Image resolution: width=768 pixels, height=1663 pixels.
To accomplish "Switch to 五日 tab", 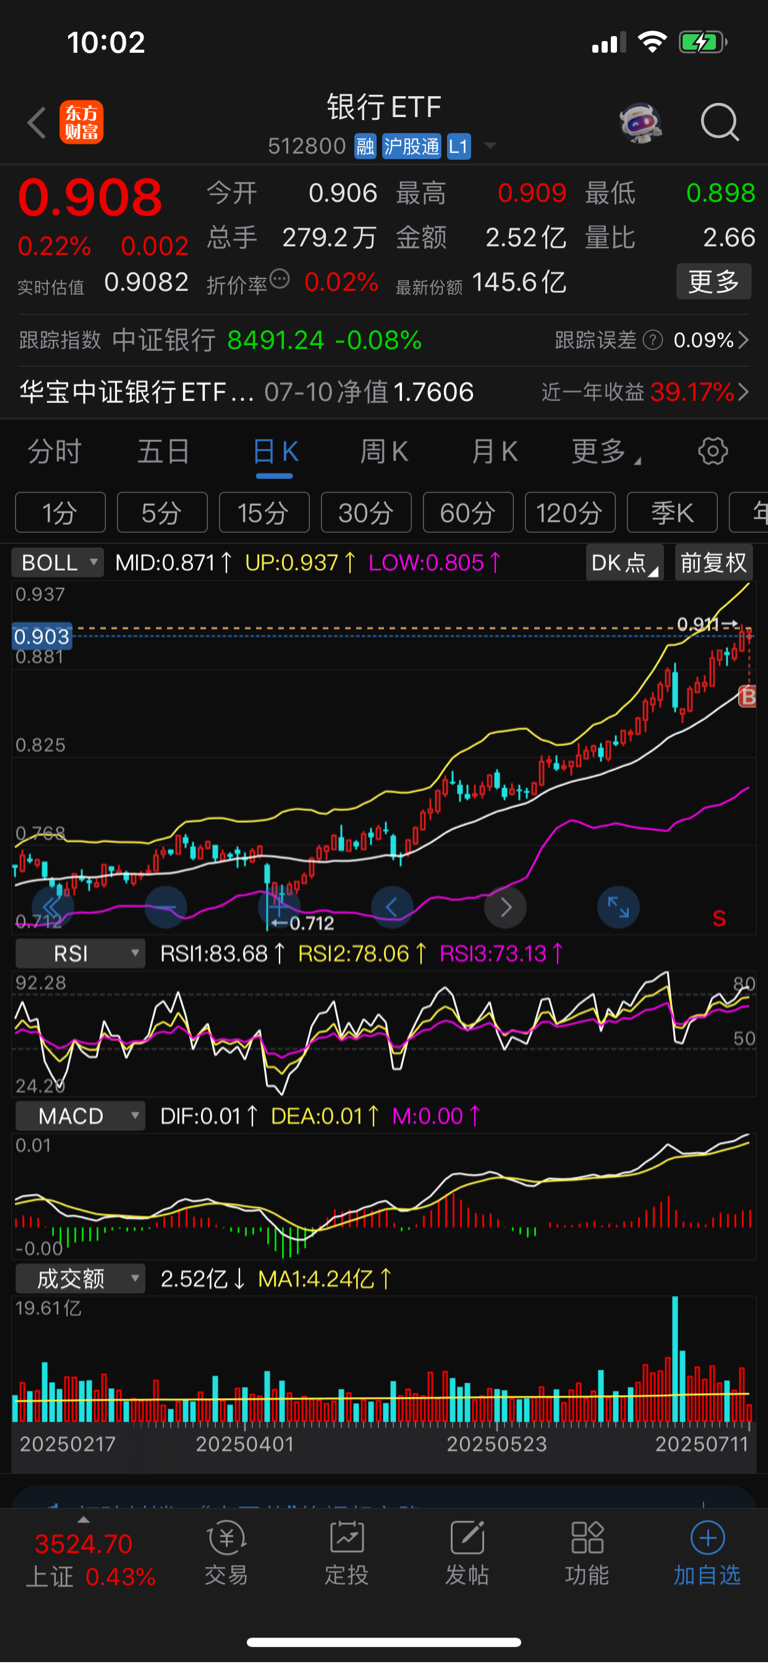I will [x=163, y=451].
